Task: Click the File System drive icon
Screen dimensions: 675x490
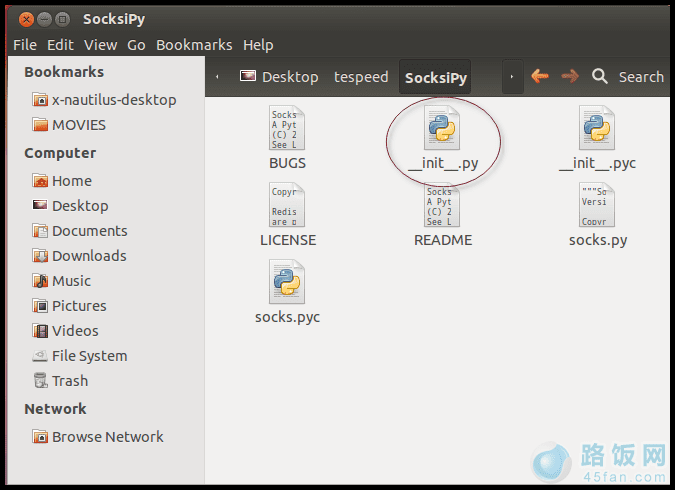Action: click(x=40, y=356)
